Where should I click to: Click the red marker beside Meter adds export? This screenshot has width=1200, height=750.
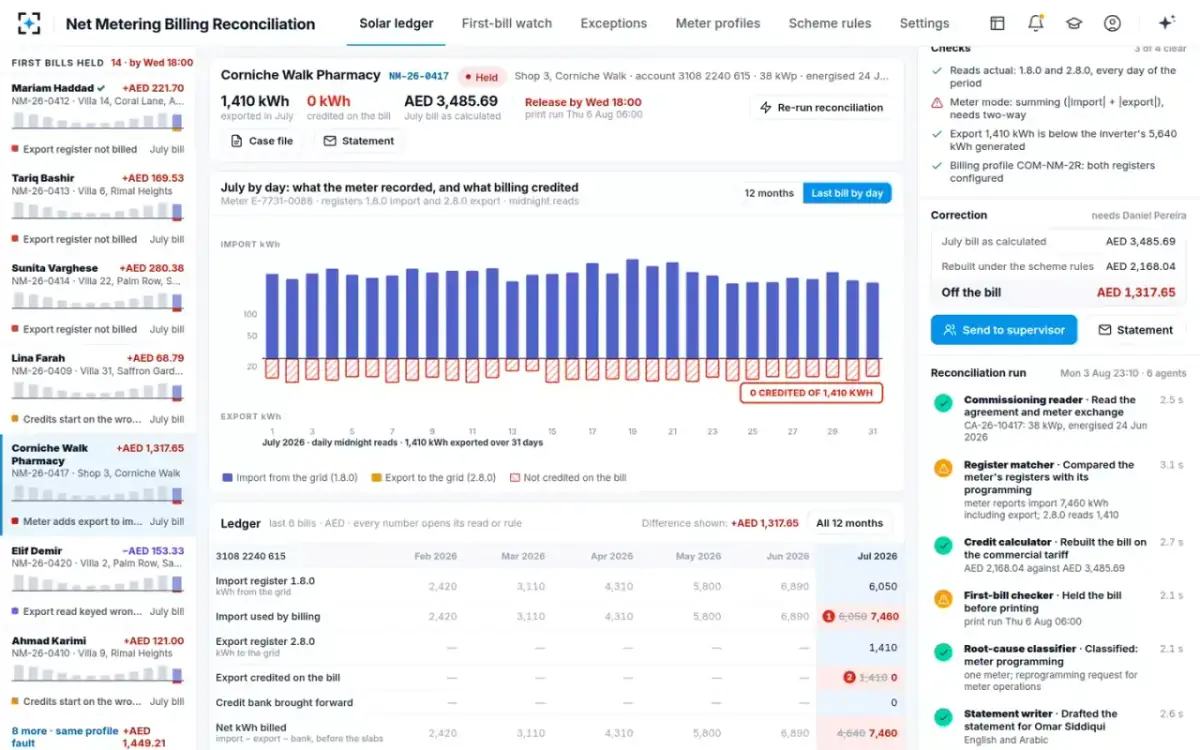[x=15, y=521]
